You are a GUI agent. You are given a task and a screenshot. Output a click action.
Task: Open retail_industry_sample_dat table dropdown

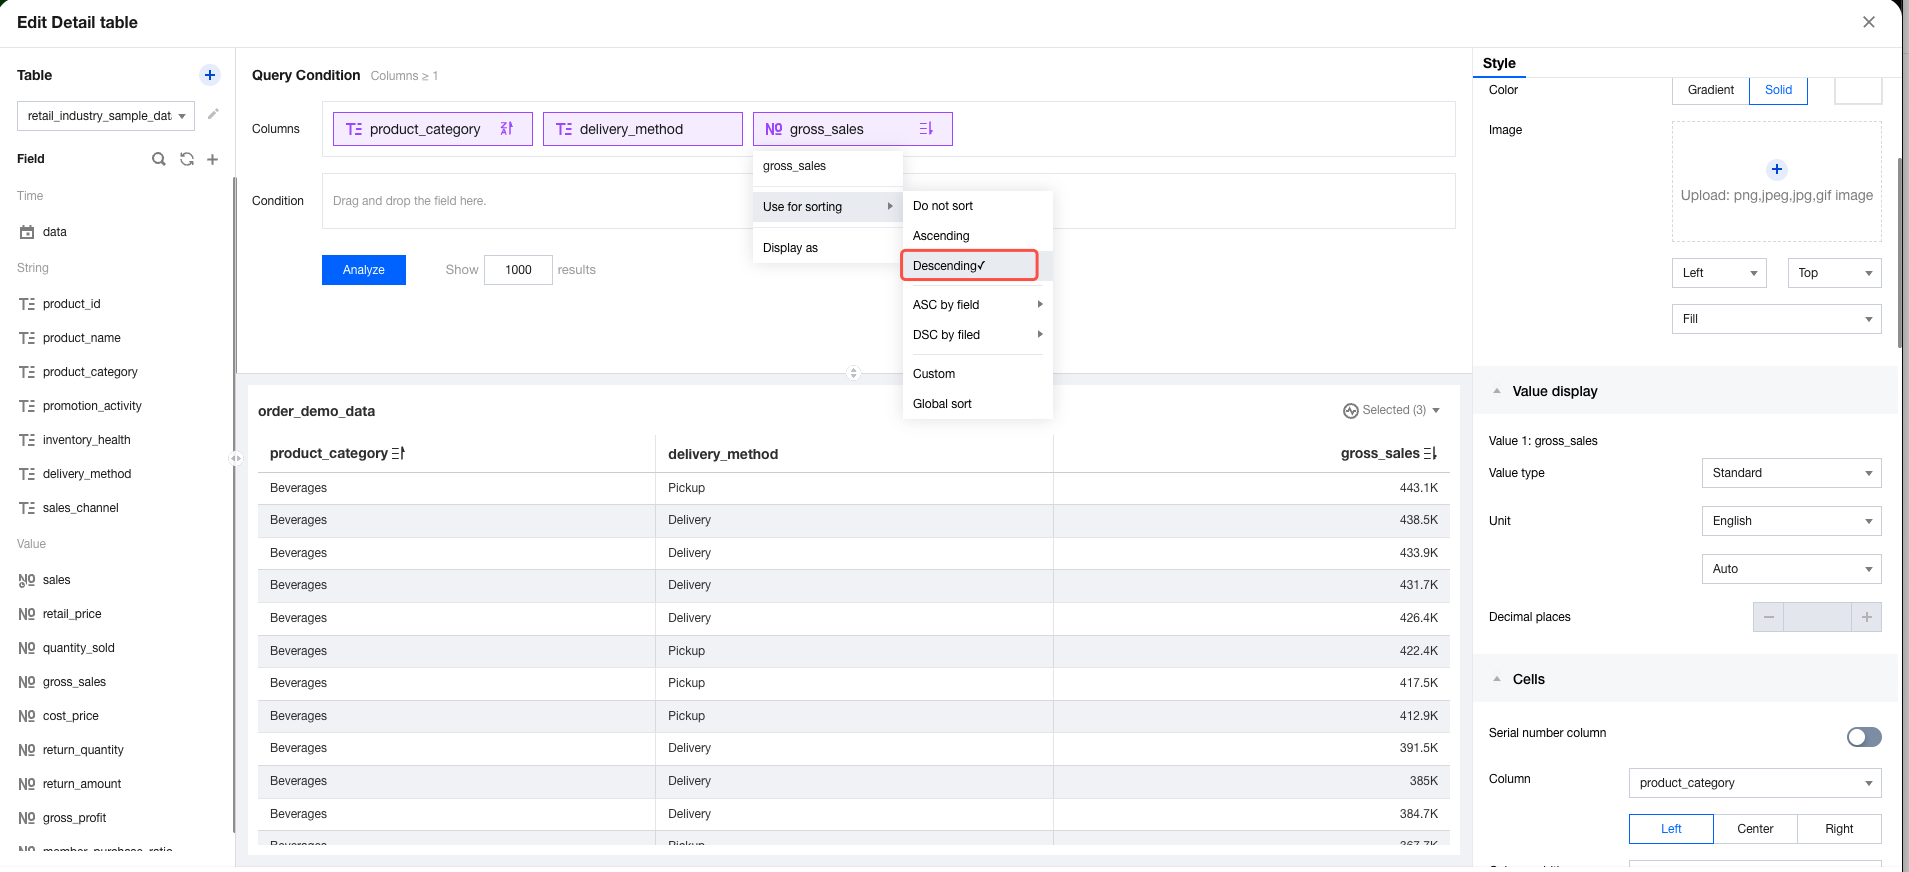[x=106, y=116]
